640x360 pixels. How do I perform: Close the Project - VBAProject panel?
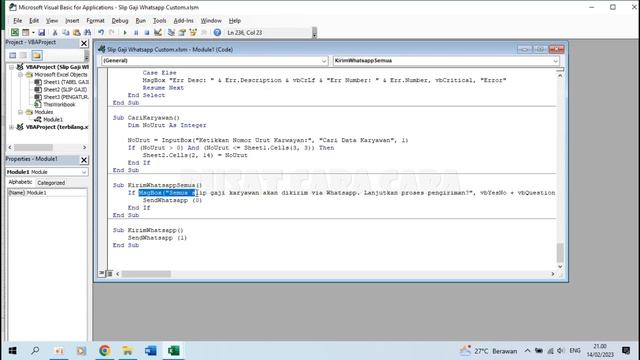[84, 43]
